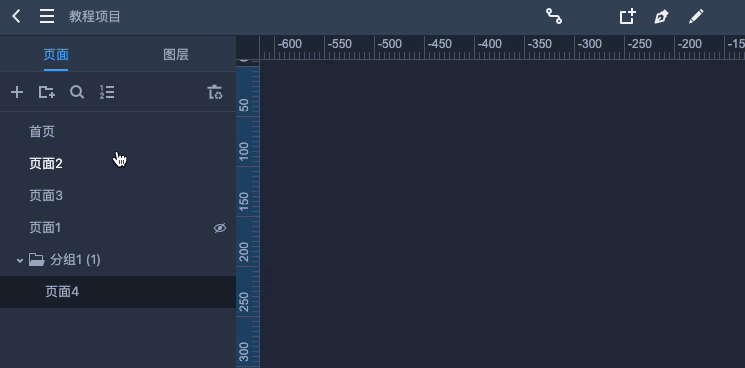
Task: Select 首页 in the page list
Action: [x=118, y=132]
